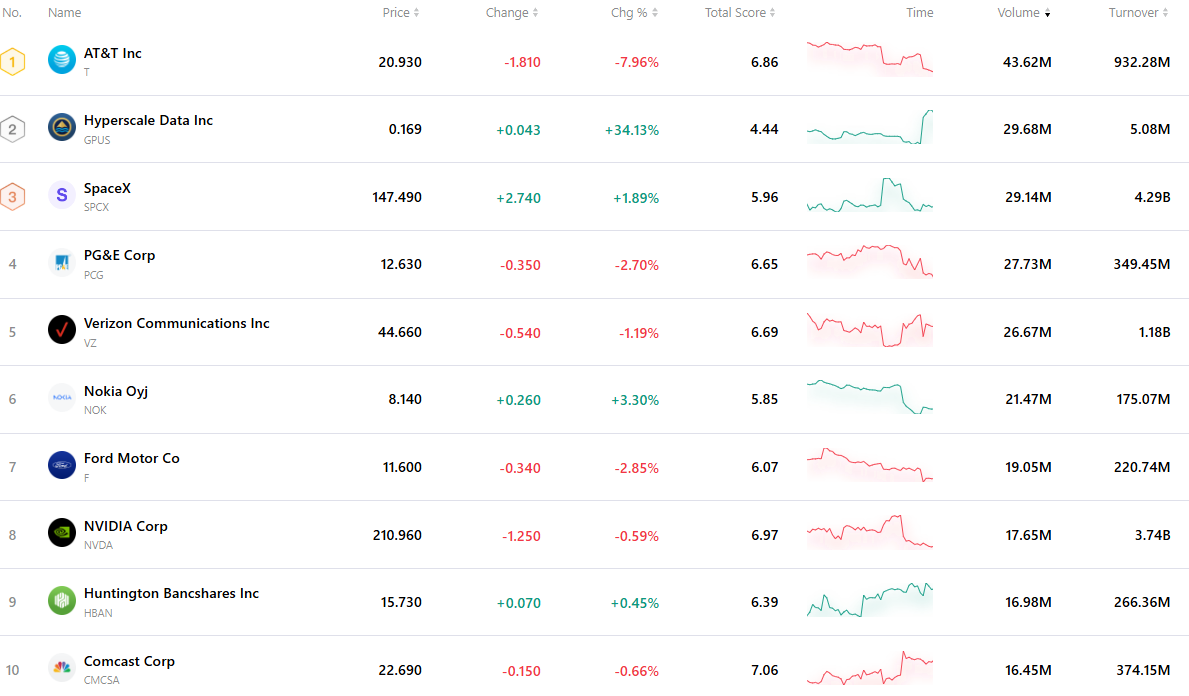Open Nokia Oyj stock name link

click(115, 391)
